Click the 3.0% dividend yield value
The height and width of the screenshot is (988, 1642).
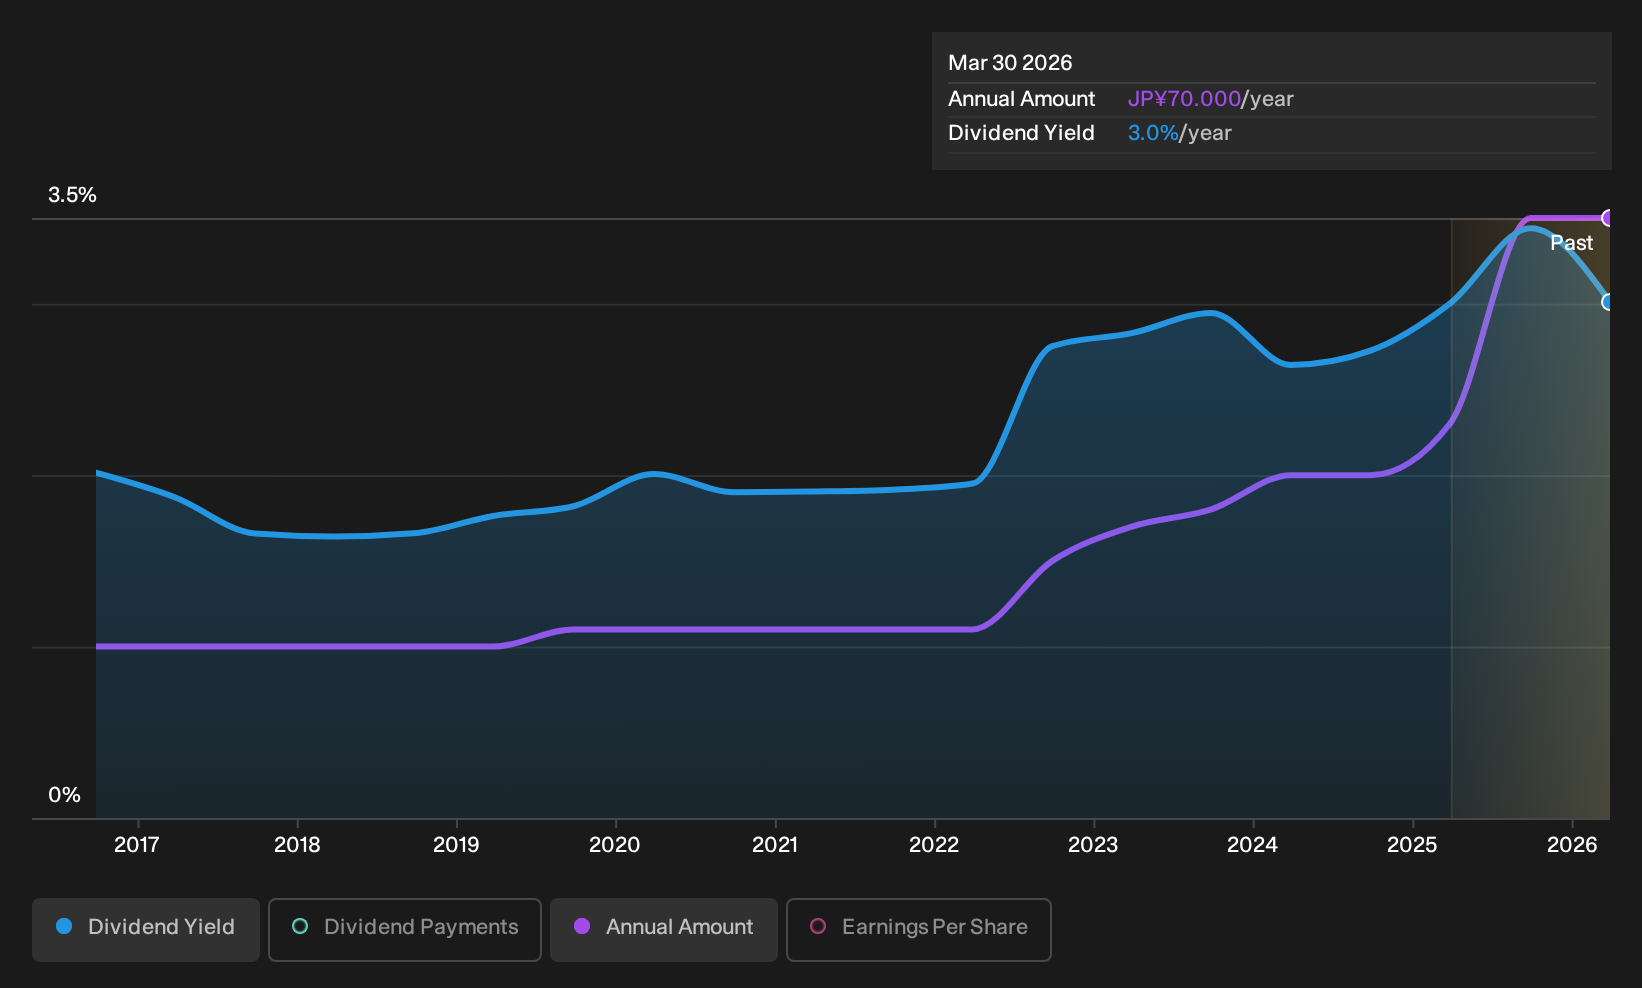(1153, 133)
